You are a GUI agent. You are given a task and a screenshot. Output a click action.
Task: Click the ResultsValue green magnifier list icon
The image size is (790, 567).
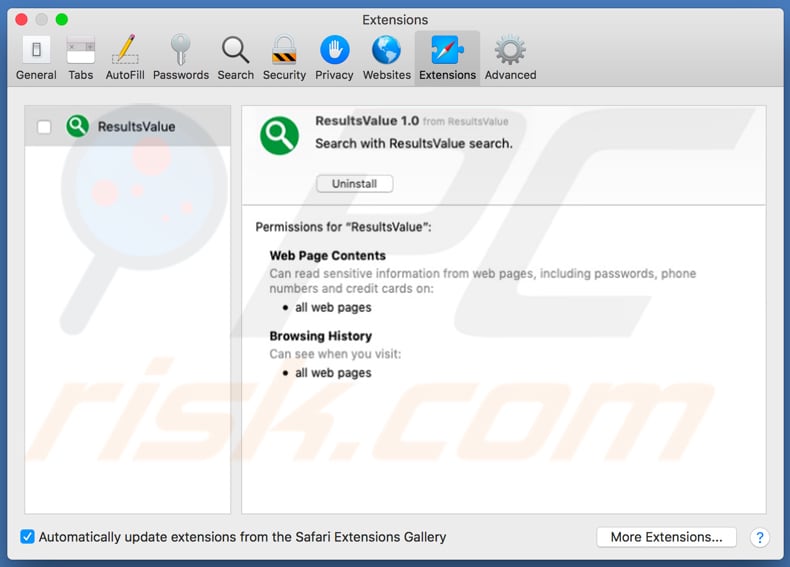(78, 126)
